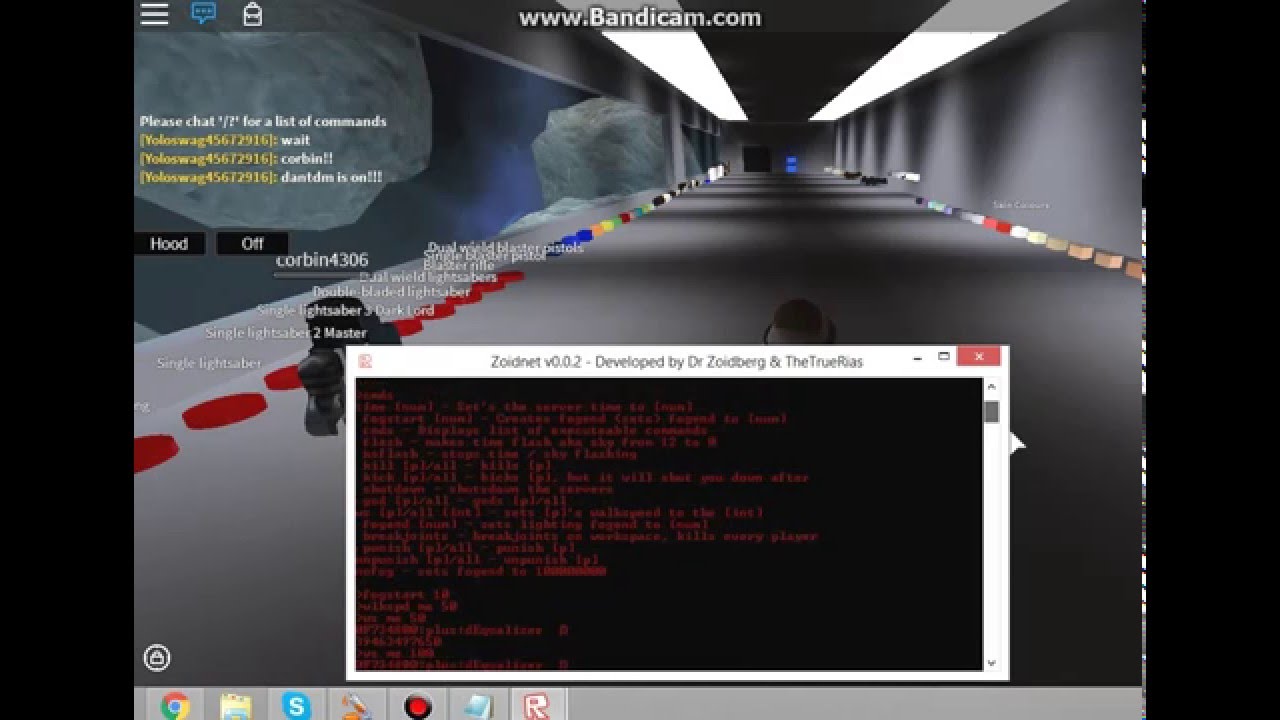Click console line 'nofog - sets fogend'
The height and width of the screenshot is (720, 1280).
coord(481,572)
